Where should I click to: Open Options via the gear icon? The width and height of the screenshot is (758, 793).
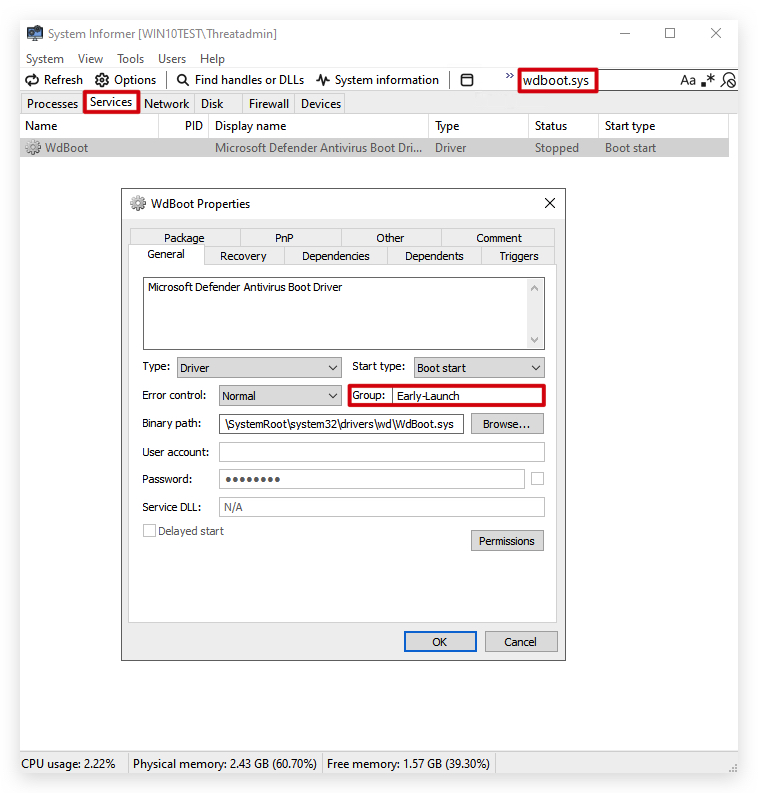click(102, 80)
